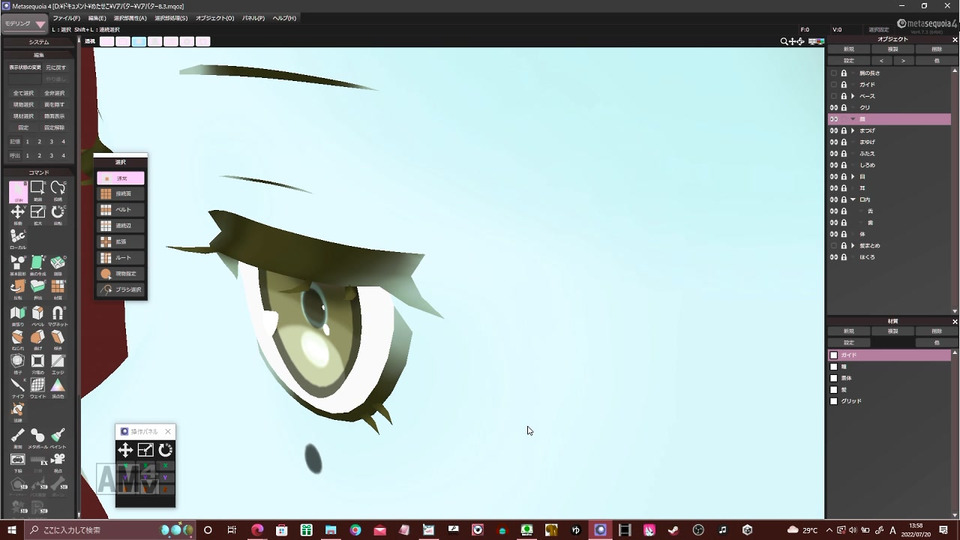Screen dimensions: 960x540
Task: Click the グリッド material color swatch
Action: (x=834, y=401)
